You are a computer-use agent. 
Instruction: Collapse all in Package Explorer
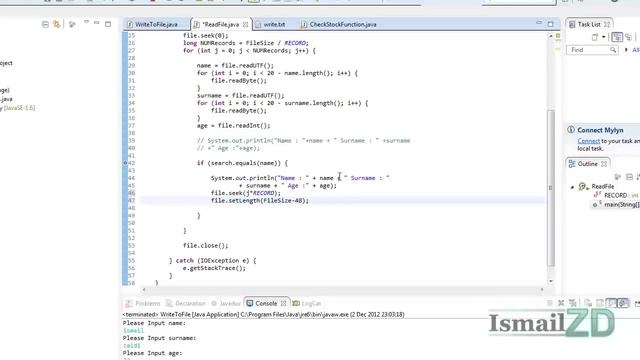tap(45, 24)
